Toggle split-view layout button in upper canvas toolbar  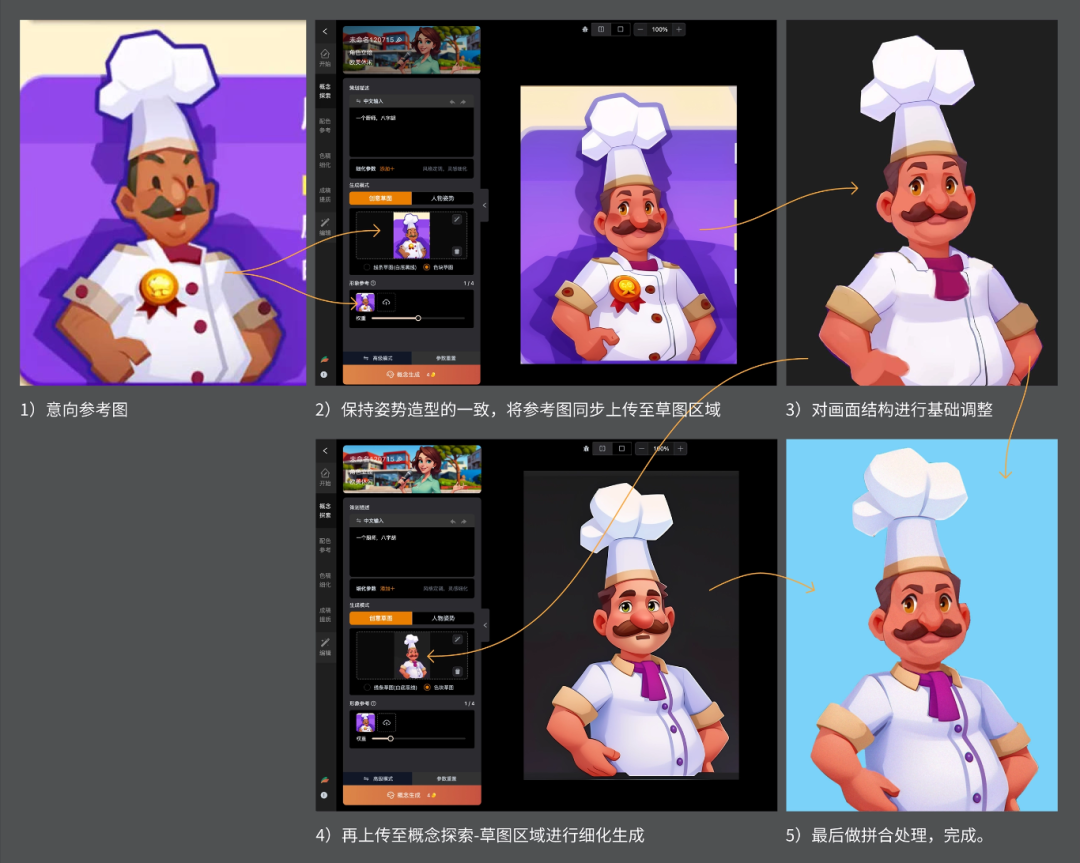[x=601, y=30]
